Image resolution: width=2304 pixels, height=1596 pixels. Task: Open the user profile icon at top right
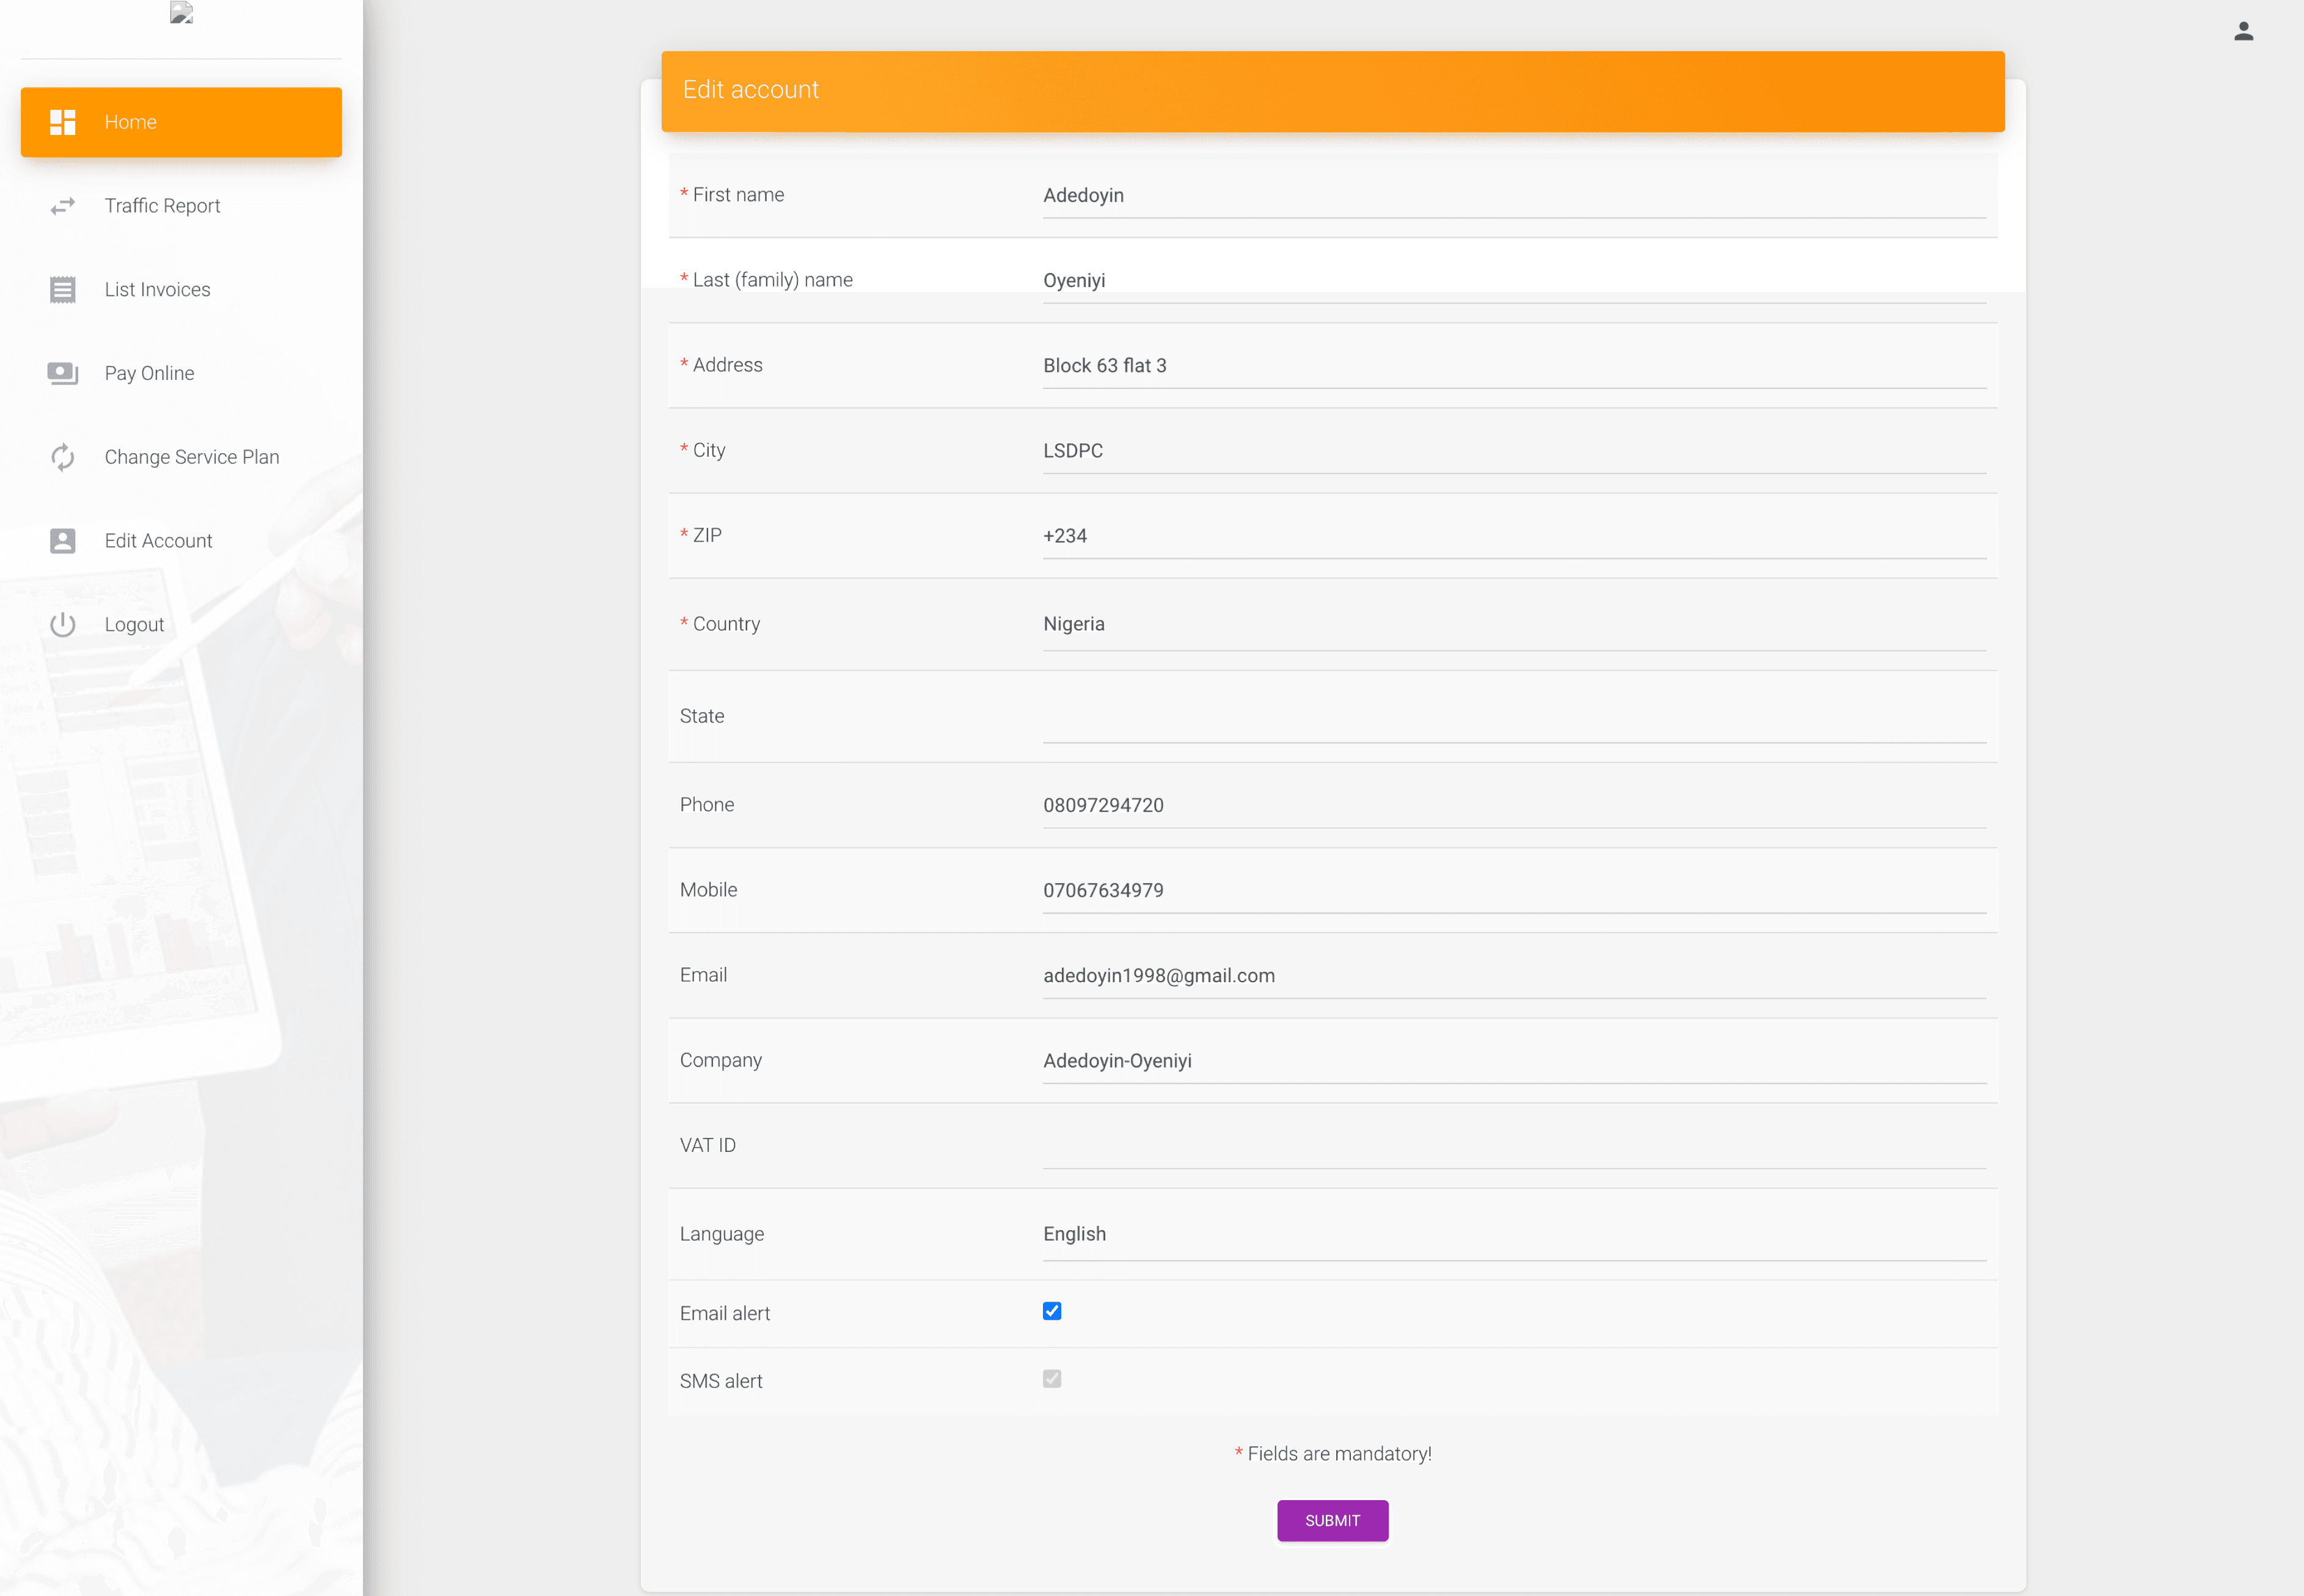[x=2243, y=32]
